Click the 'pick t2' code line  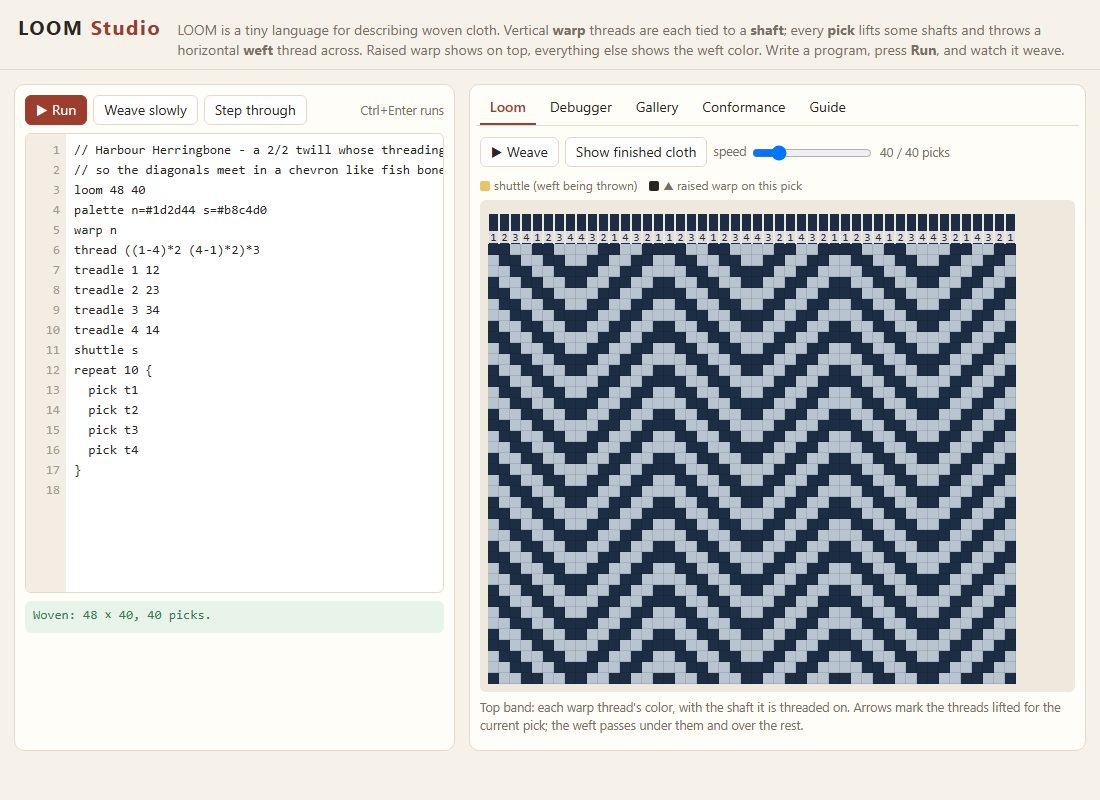(113, 410)
